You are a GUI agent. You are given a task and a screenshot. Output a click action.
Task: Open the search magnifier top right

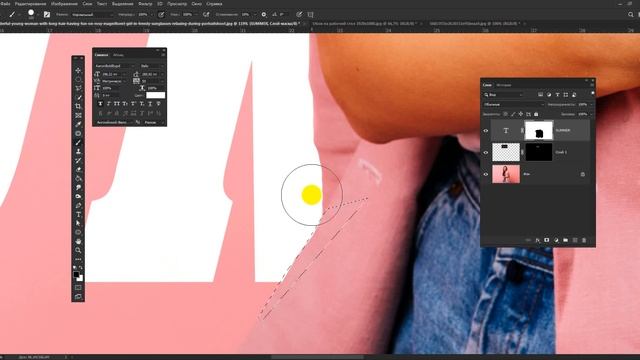tap(631, 14)
